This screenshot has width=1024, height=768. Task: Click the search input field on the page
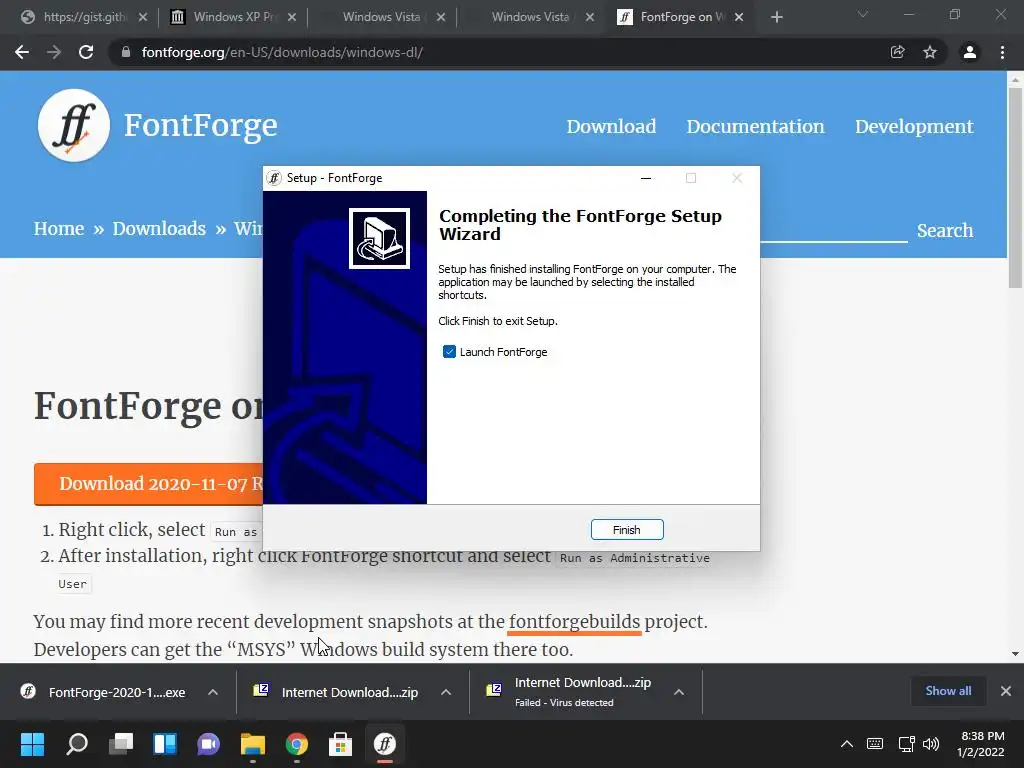(x=834, y=230)
